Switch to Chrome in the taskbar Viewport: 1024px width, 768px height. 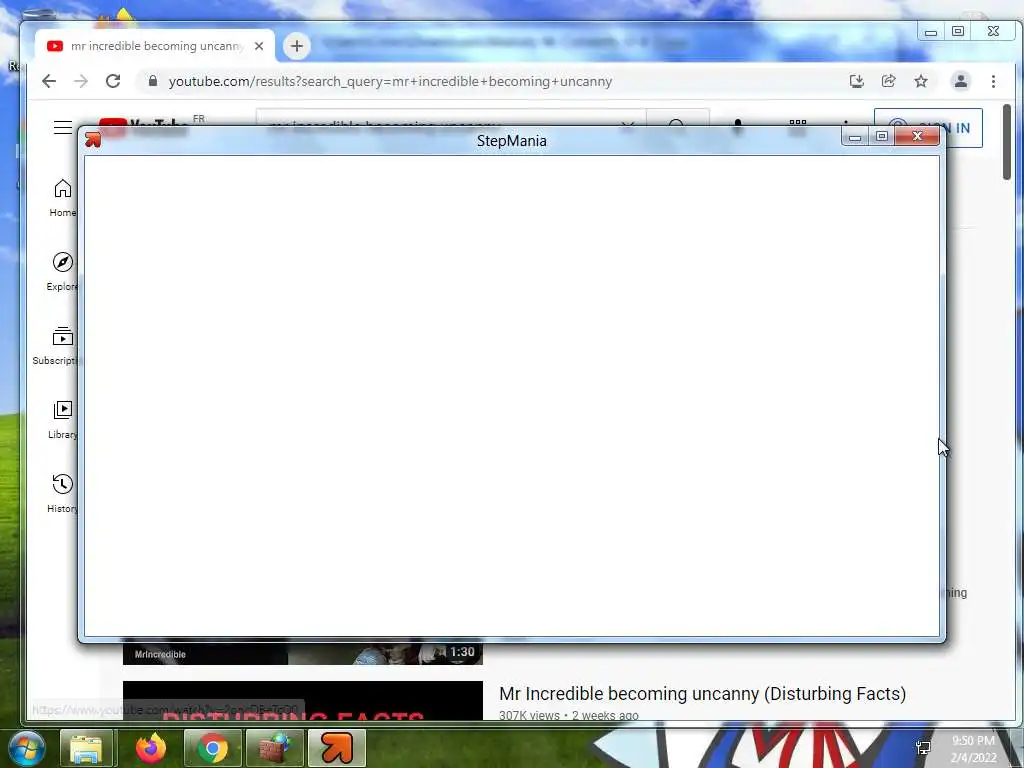point(213,748)
